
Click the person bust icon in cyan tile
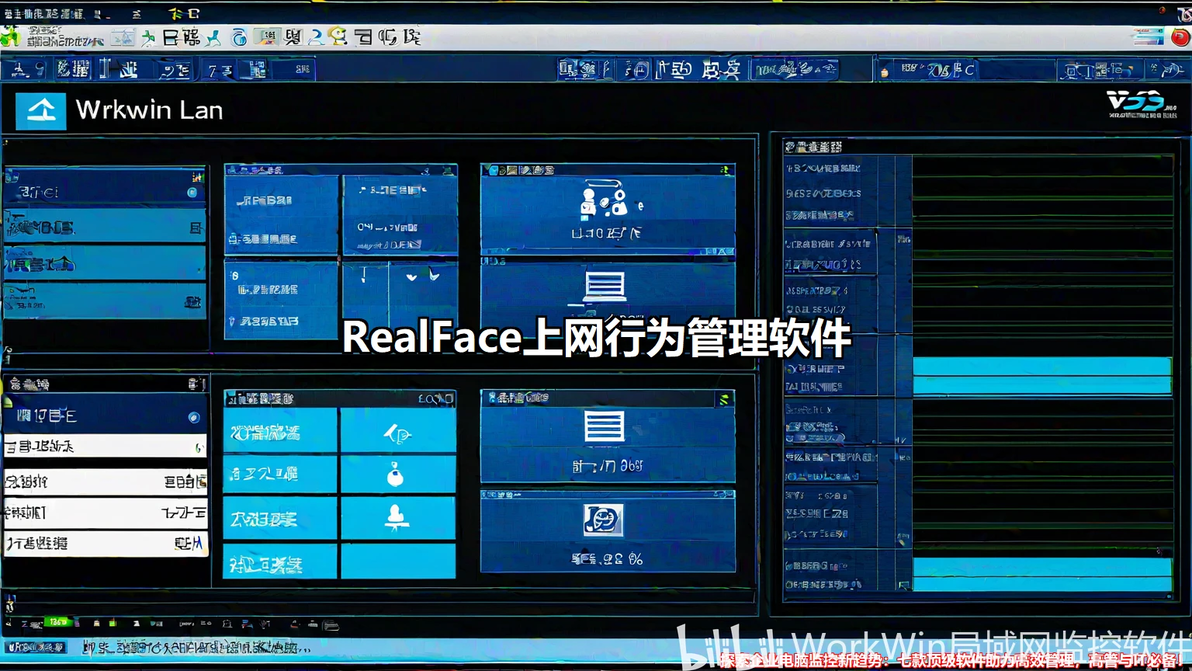pyautogui.click(x=396, y=517)
